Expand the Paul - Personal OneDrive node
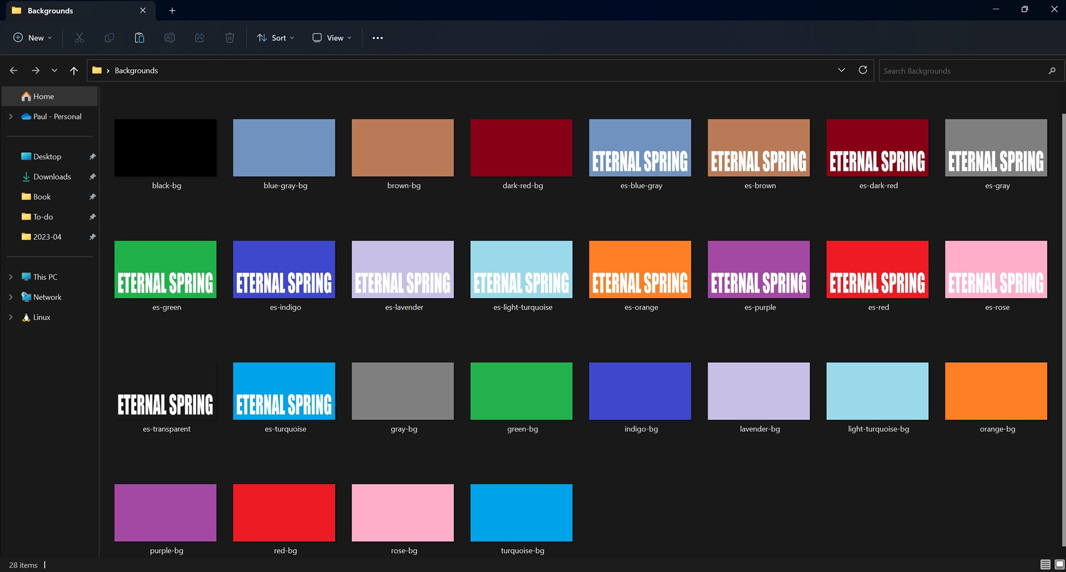 11,117
